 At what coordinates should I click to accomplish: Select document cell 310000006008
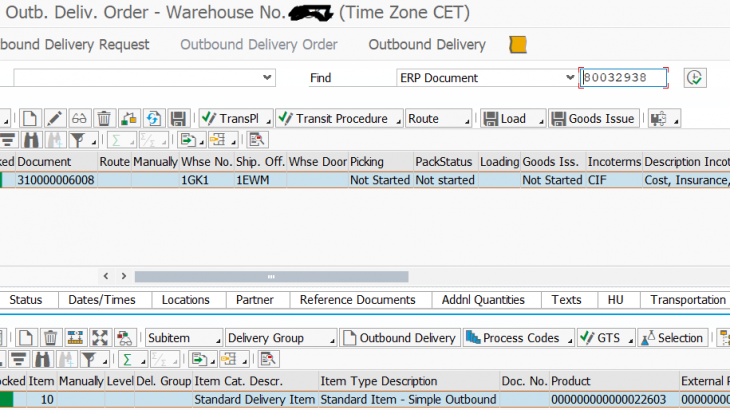pos(56,180)
